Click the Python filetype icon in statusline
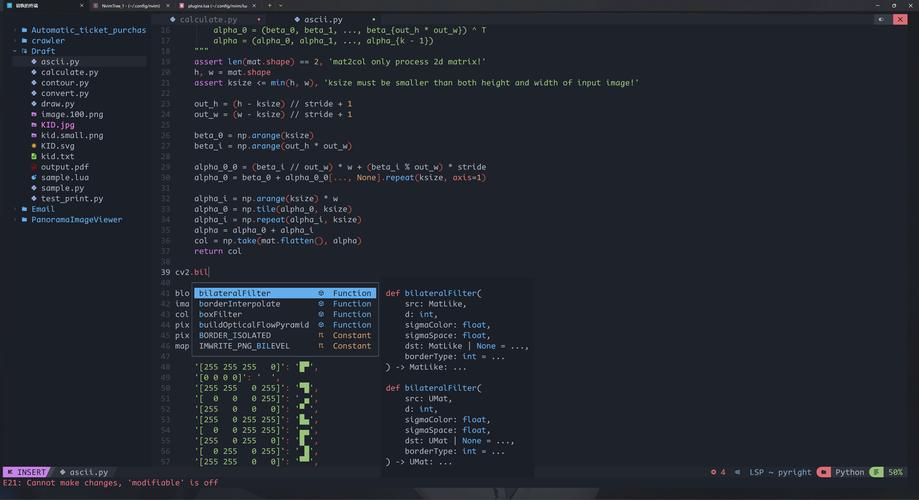 point(823,472)
